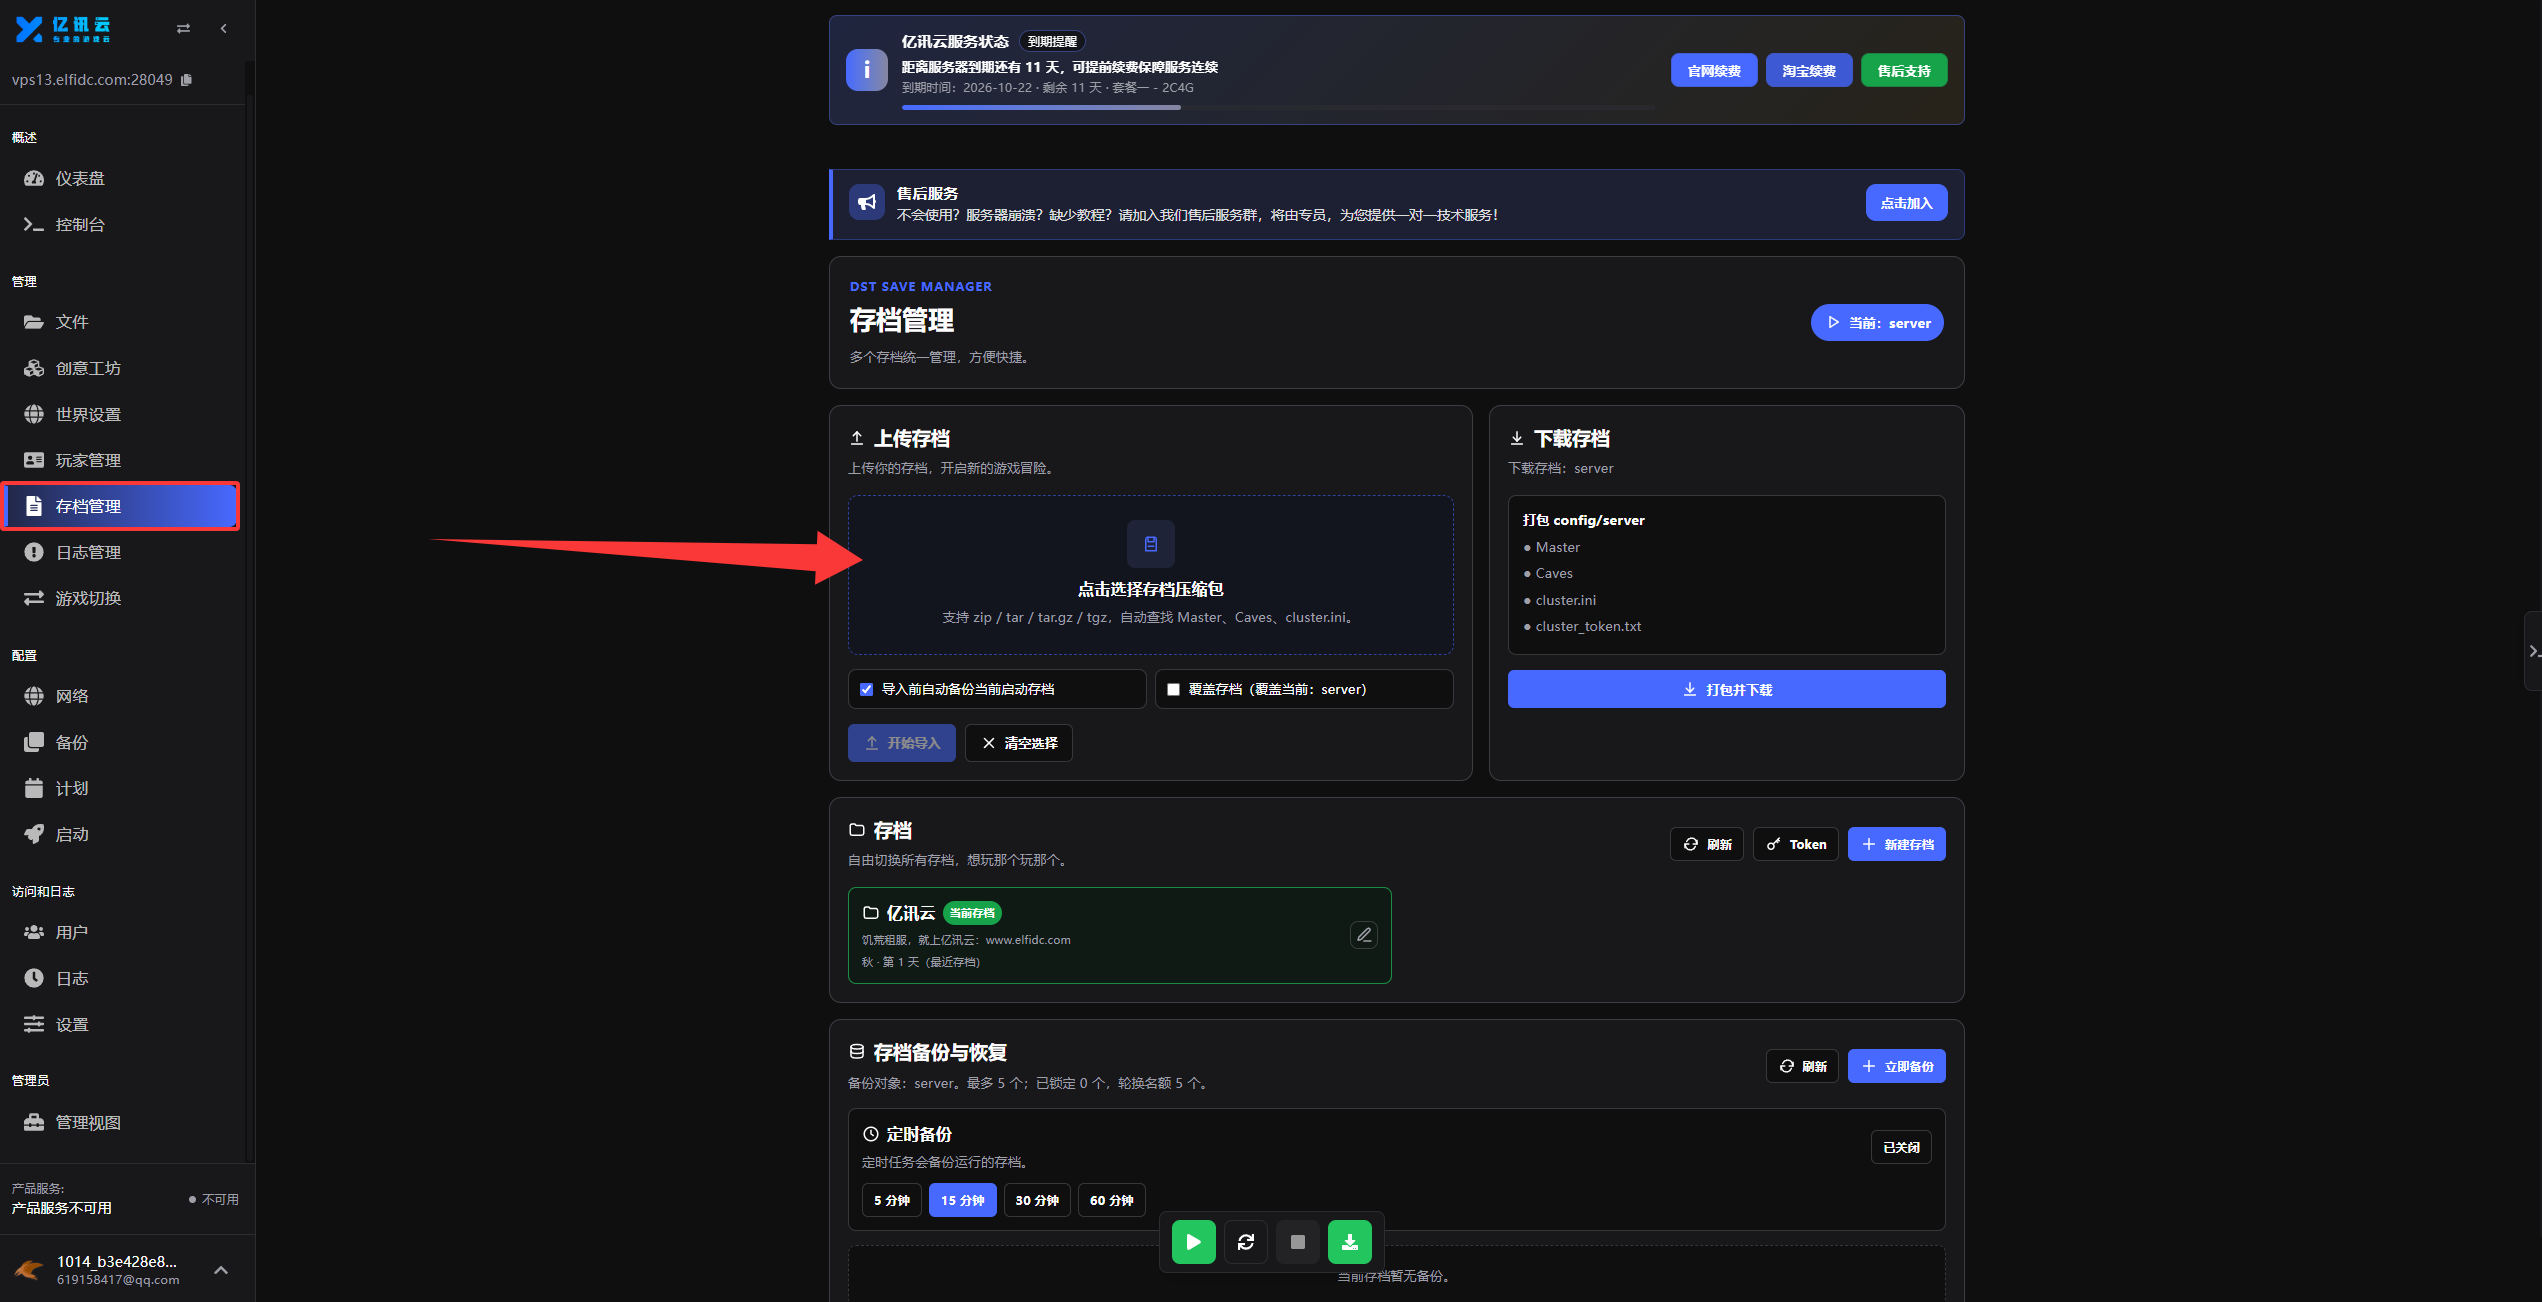Click the gray stop server square icon
The image size is (2542, 1302).
(1297, 1242)
